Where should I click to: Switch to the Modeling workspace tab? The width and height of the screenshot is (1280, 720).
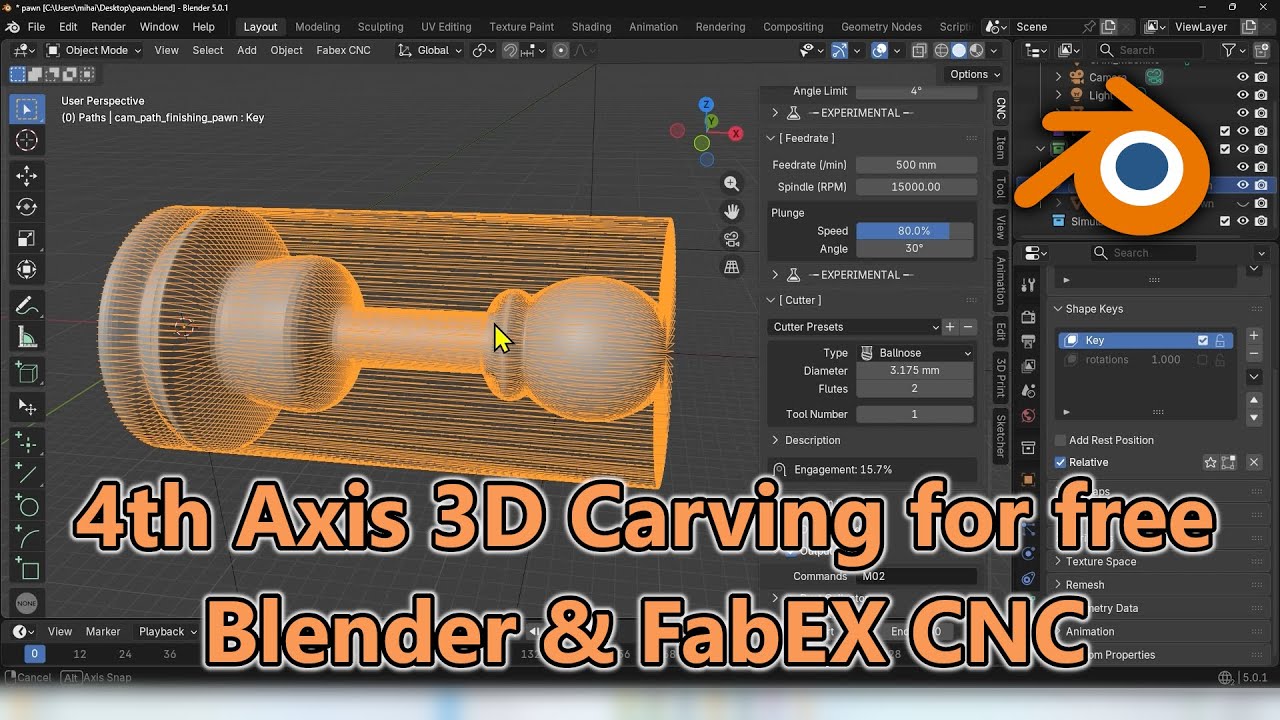coord(318,27)
